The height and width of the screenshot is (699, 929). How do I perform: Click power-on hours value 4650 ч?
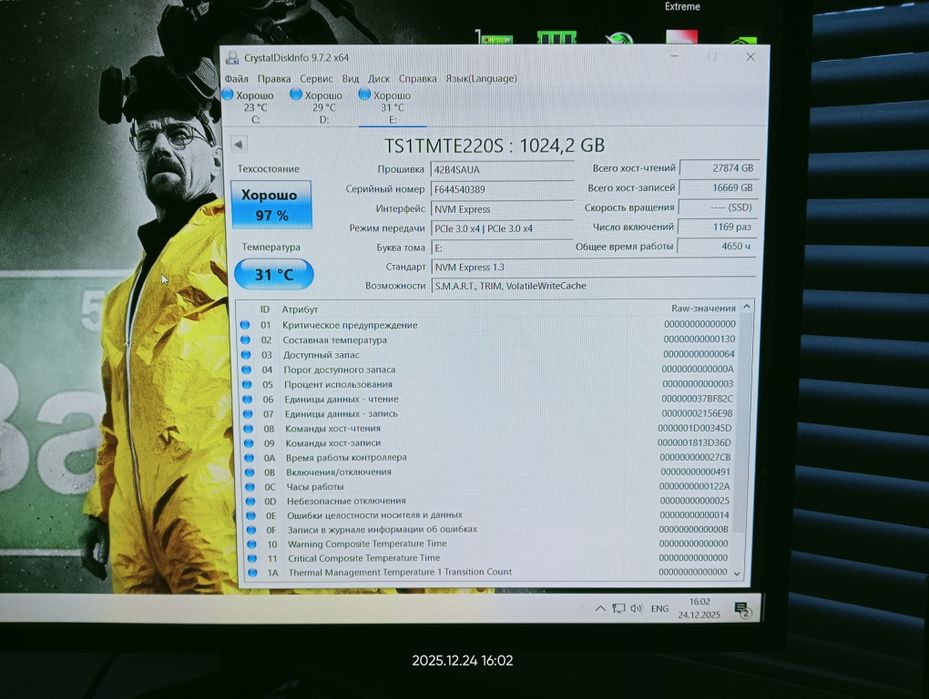coord(716,246)
